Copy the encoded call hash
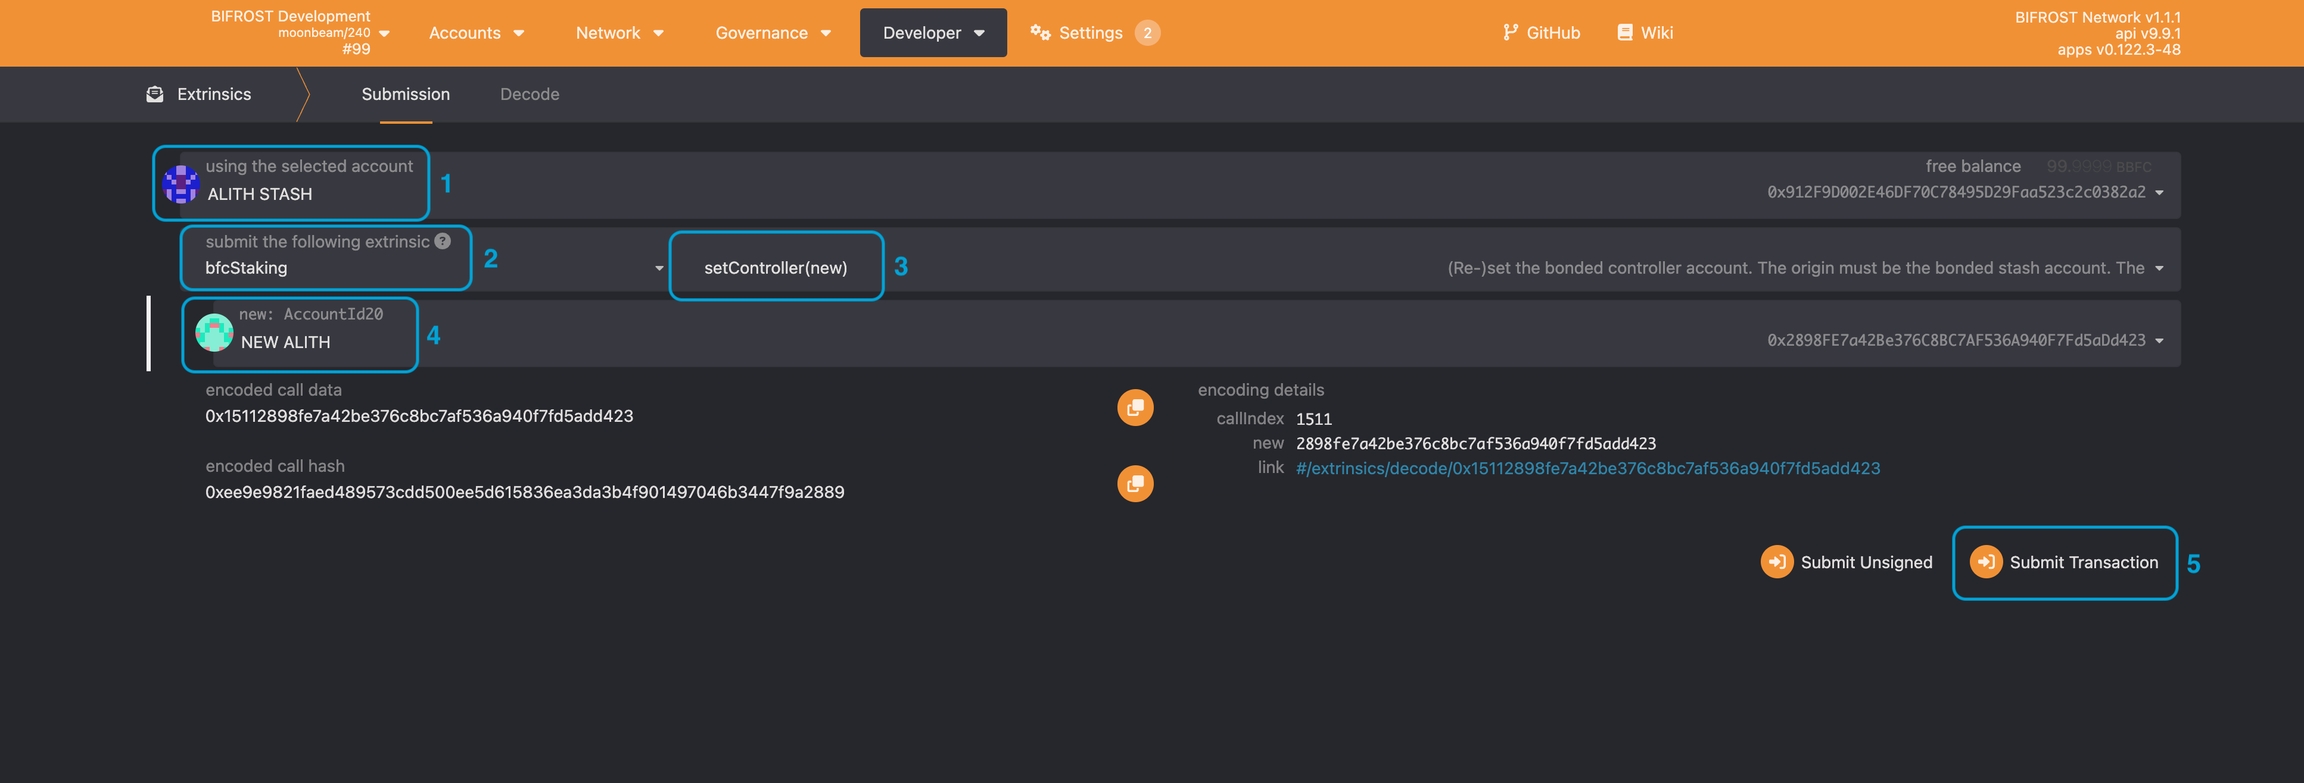The height and width of the screenshot is (783, 2304). (1135, 484)
